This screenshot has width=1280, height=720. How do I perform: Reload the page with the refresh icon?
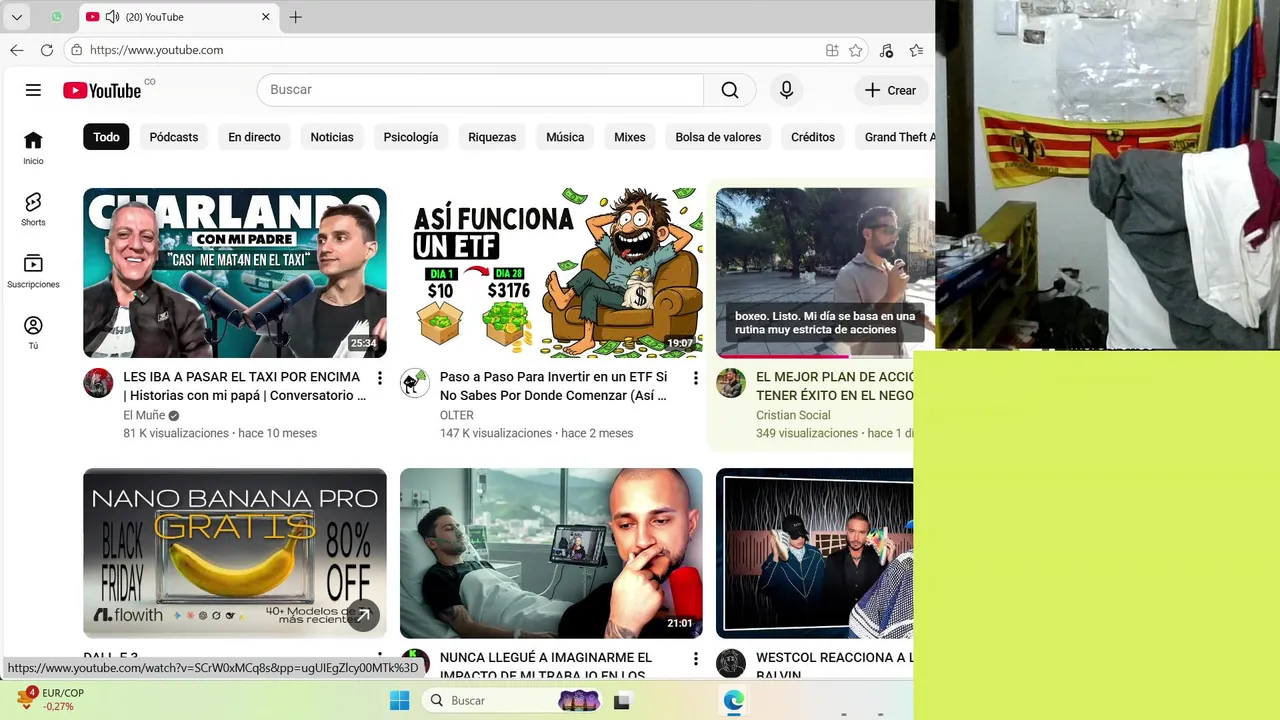point(47,50)
